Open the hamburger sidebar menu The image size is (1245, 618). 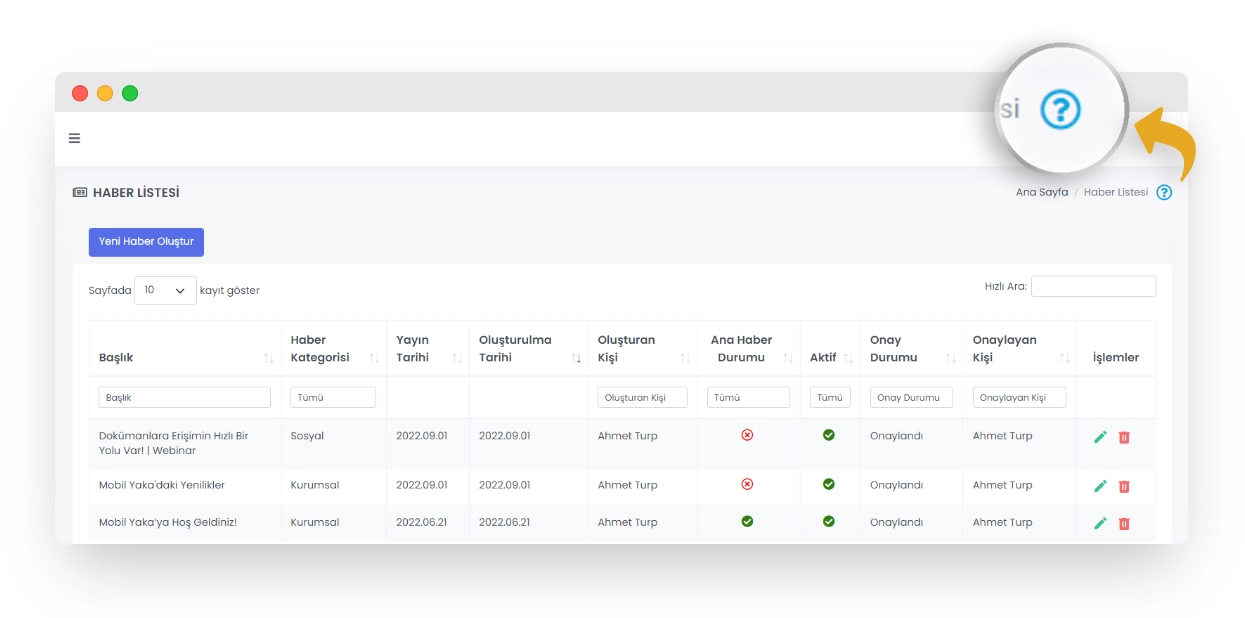(x=74, y=138)
